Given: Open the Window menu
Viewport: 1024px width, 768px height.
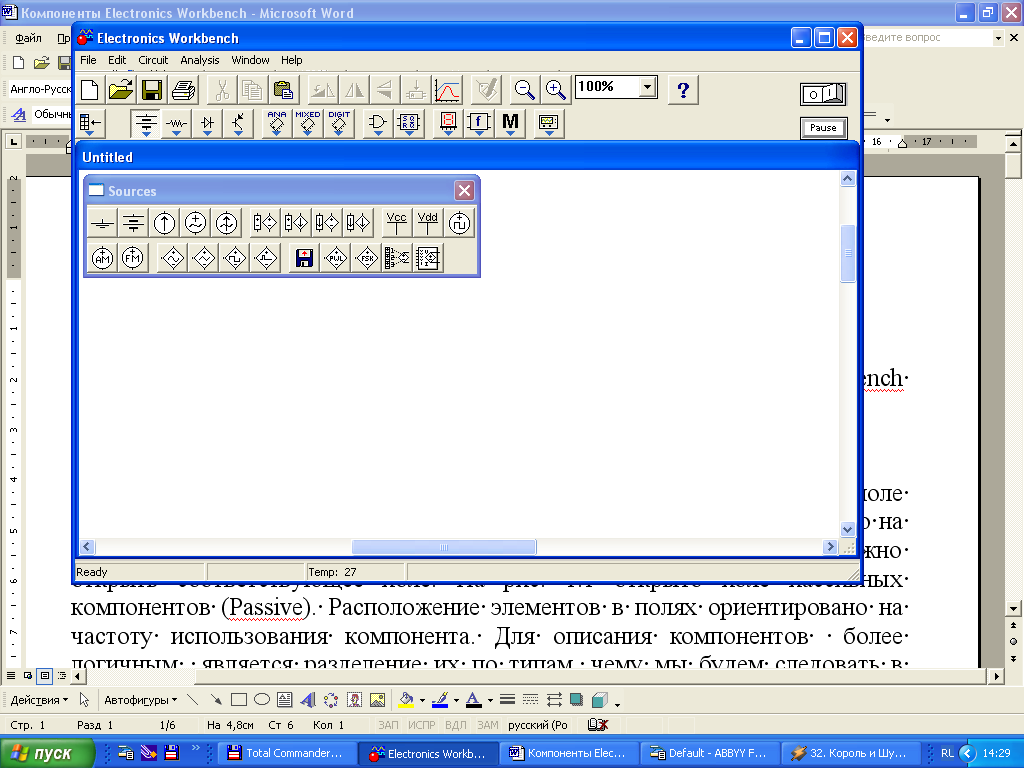Looking at the screenshot, I should 250,60.
